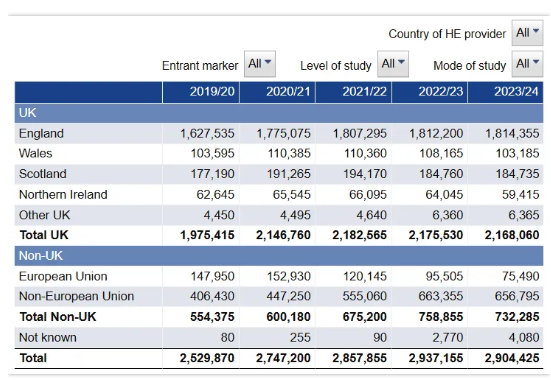551x380 pixels.
Task: Click Non-European Union 2022/23 value 663,355
Action: (441, 296)
